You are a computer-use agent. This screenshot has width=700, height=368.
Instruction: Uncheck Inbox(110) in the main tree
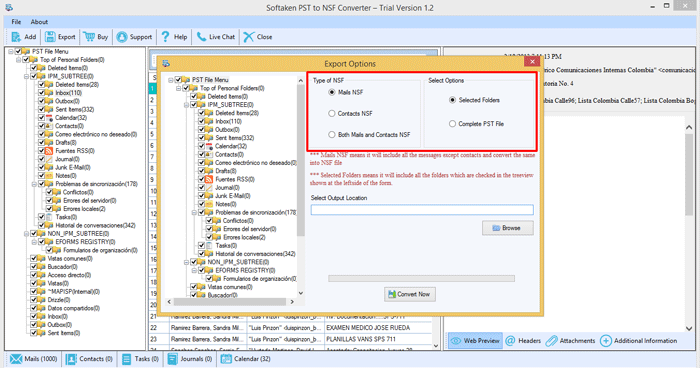42,93
